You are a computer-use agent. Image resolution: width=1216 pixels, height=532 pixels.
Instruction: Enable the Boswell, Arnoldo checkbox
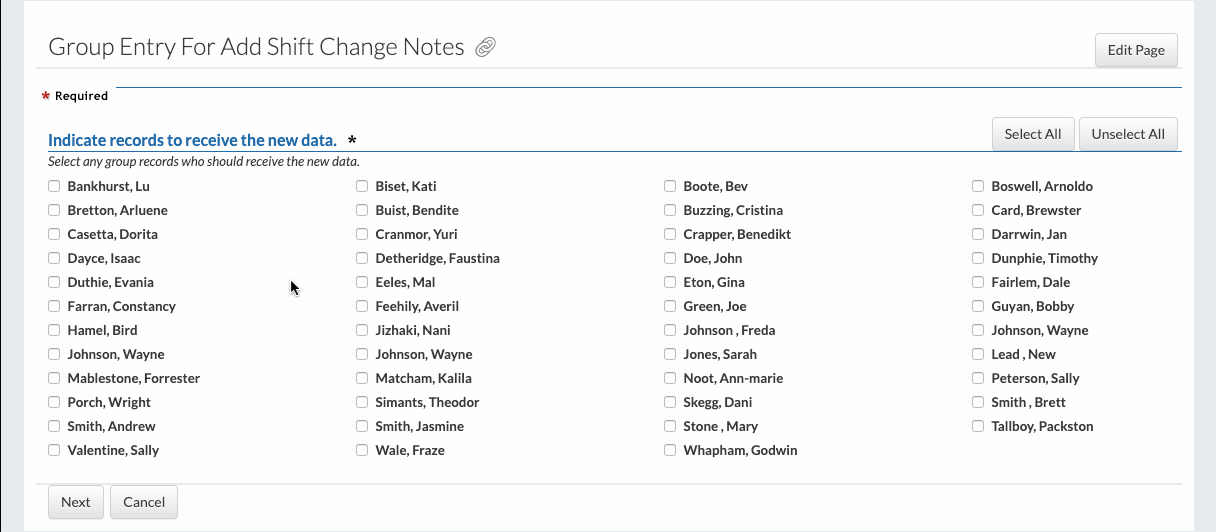(978, 186)
